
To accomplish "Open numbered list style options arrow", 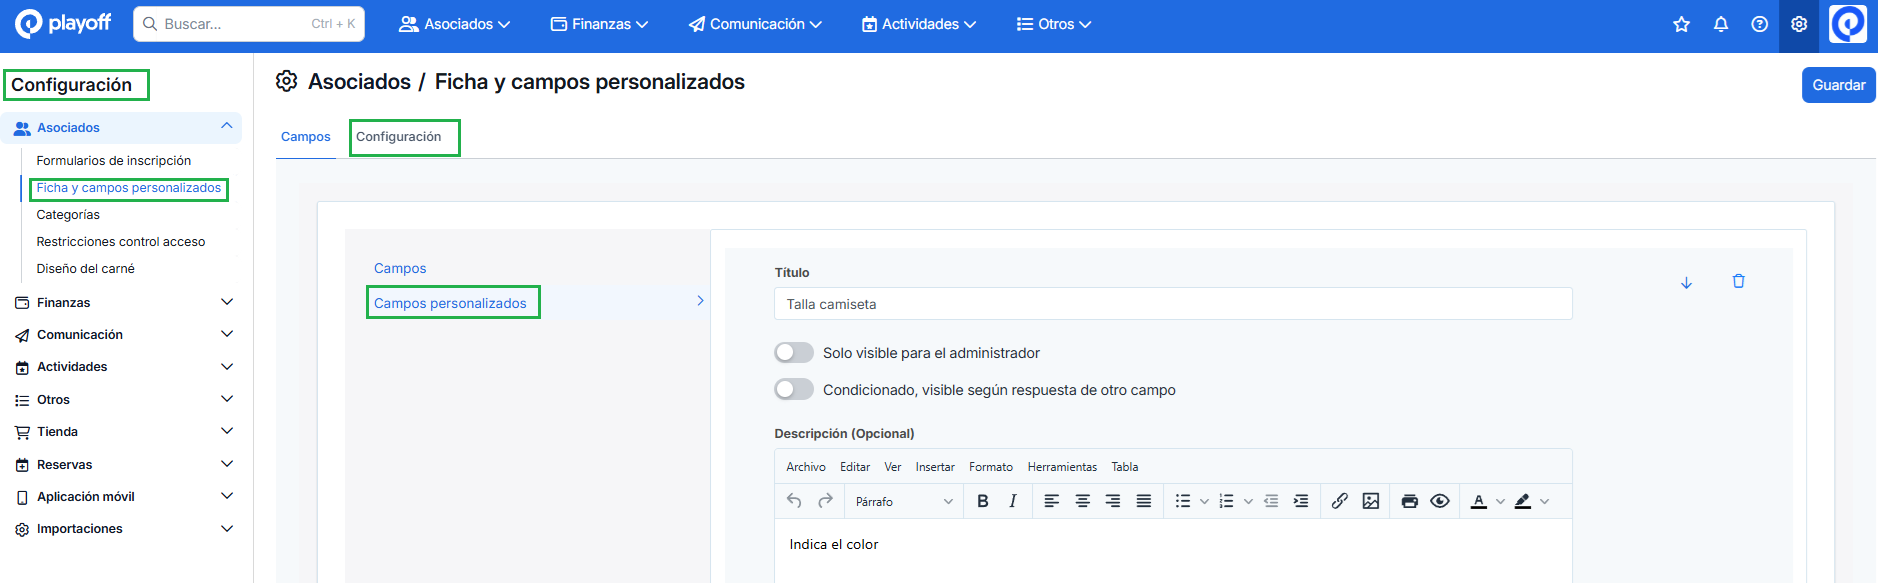I will click(1248, 501).
